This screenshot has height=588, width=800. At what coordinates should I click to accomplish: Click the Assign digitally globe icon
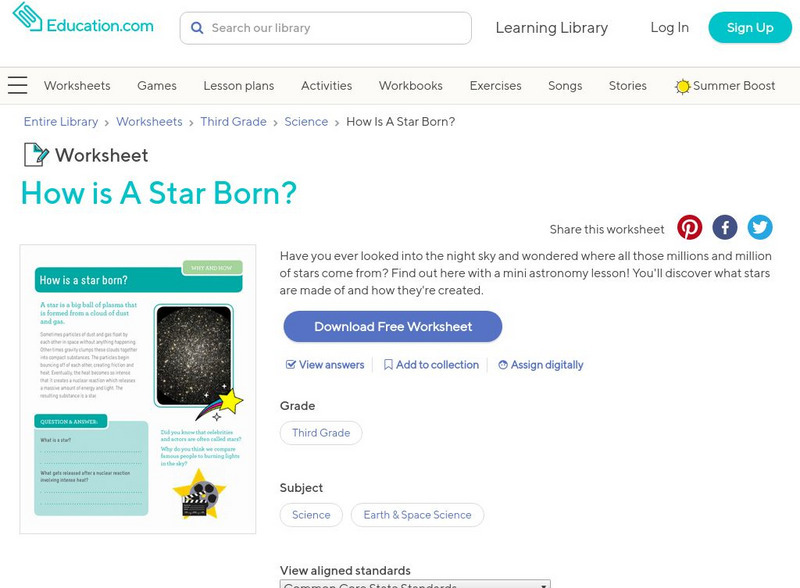click(502, 365)
